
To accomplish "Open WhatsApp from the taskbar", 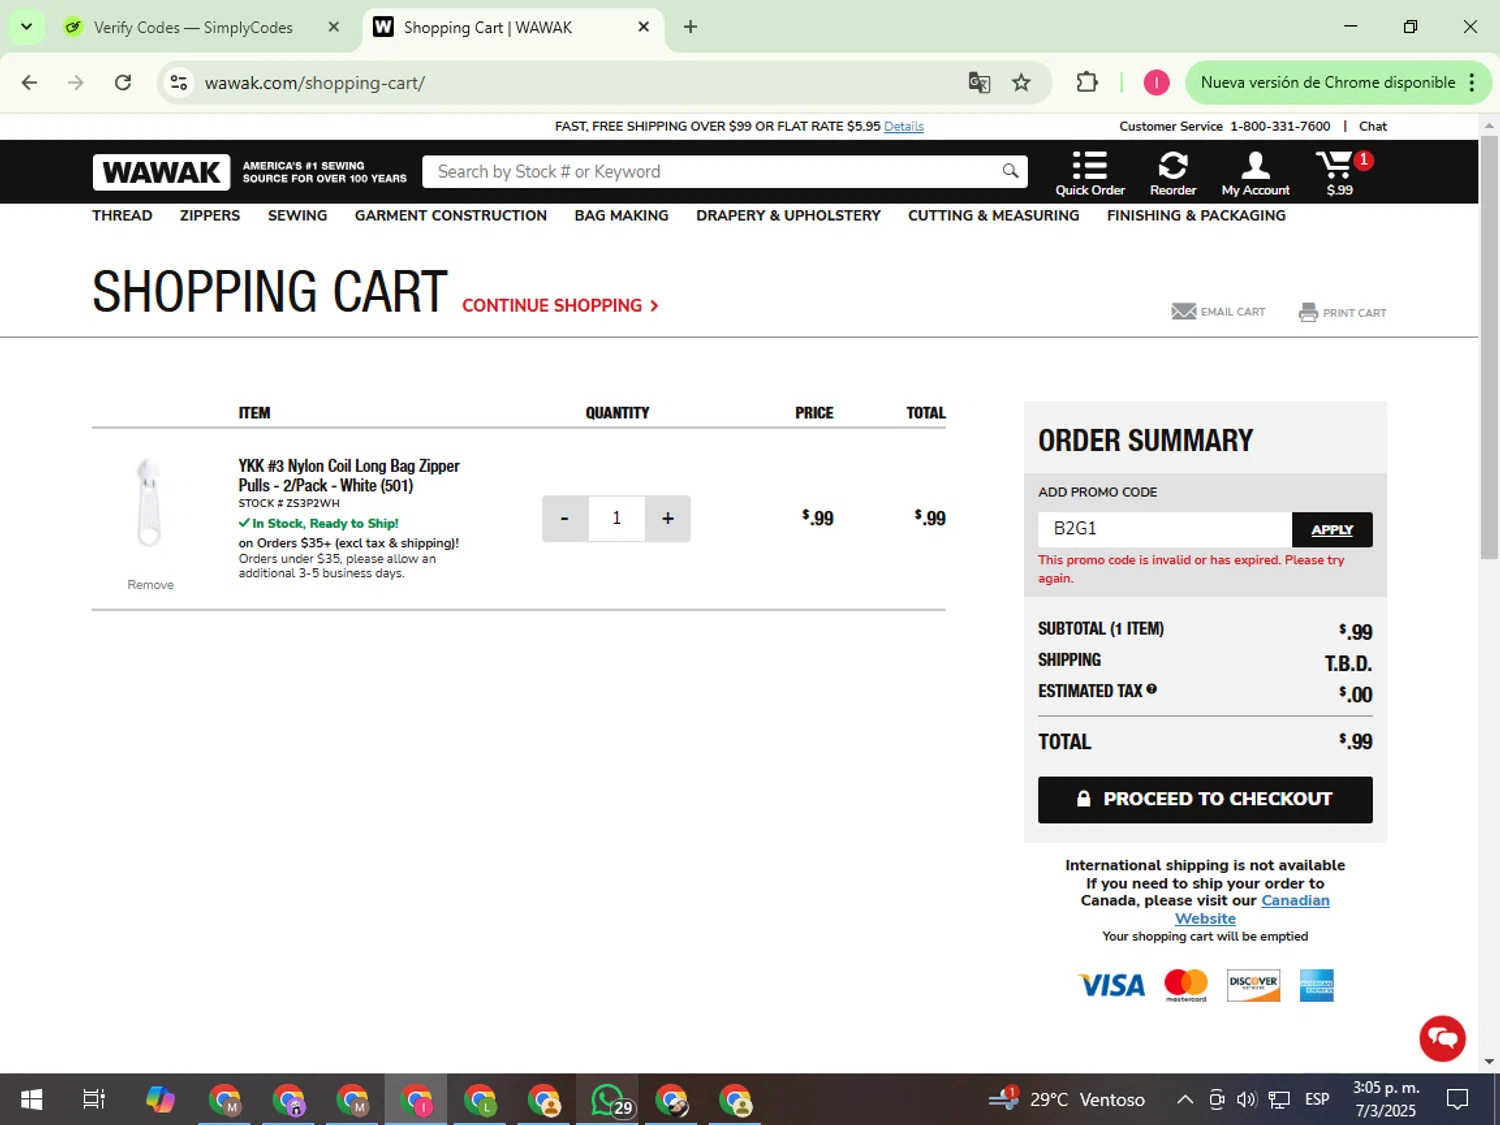I will coord(608,1100).
